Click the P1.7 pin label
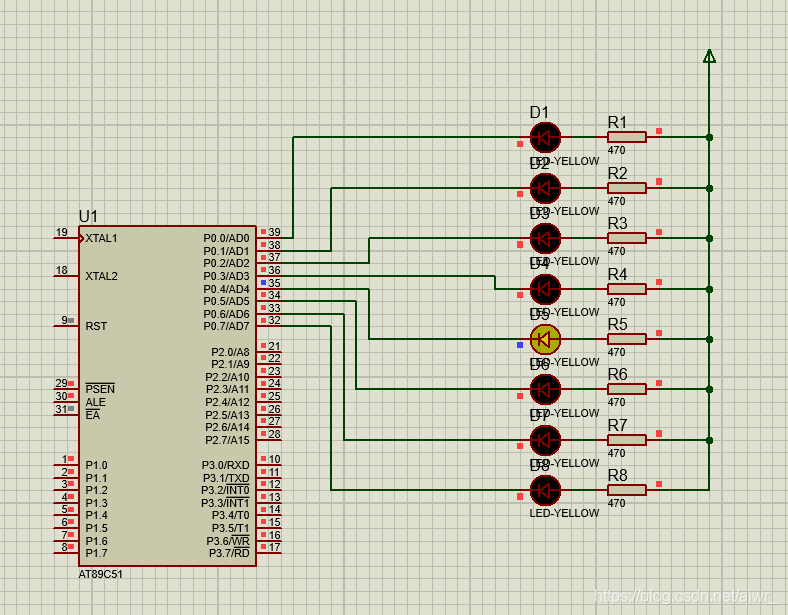 [96, 553]
